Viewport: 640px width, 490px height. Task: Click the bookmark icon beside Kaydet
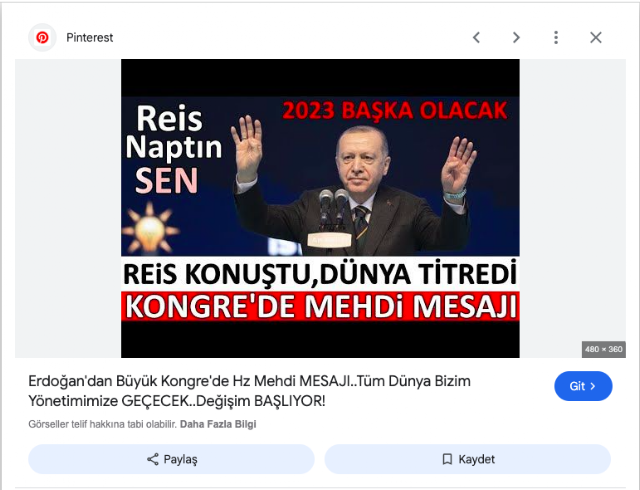tap(447, 459)
